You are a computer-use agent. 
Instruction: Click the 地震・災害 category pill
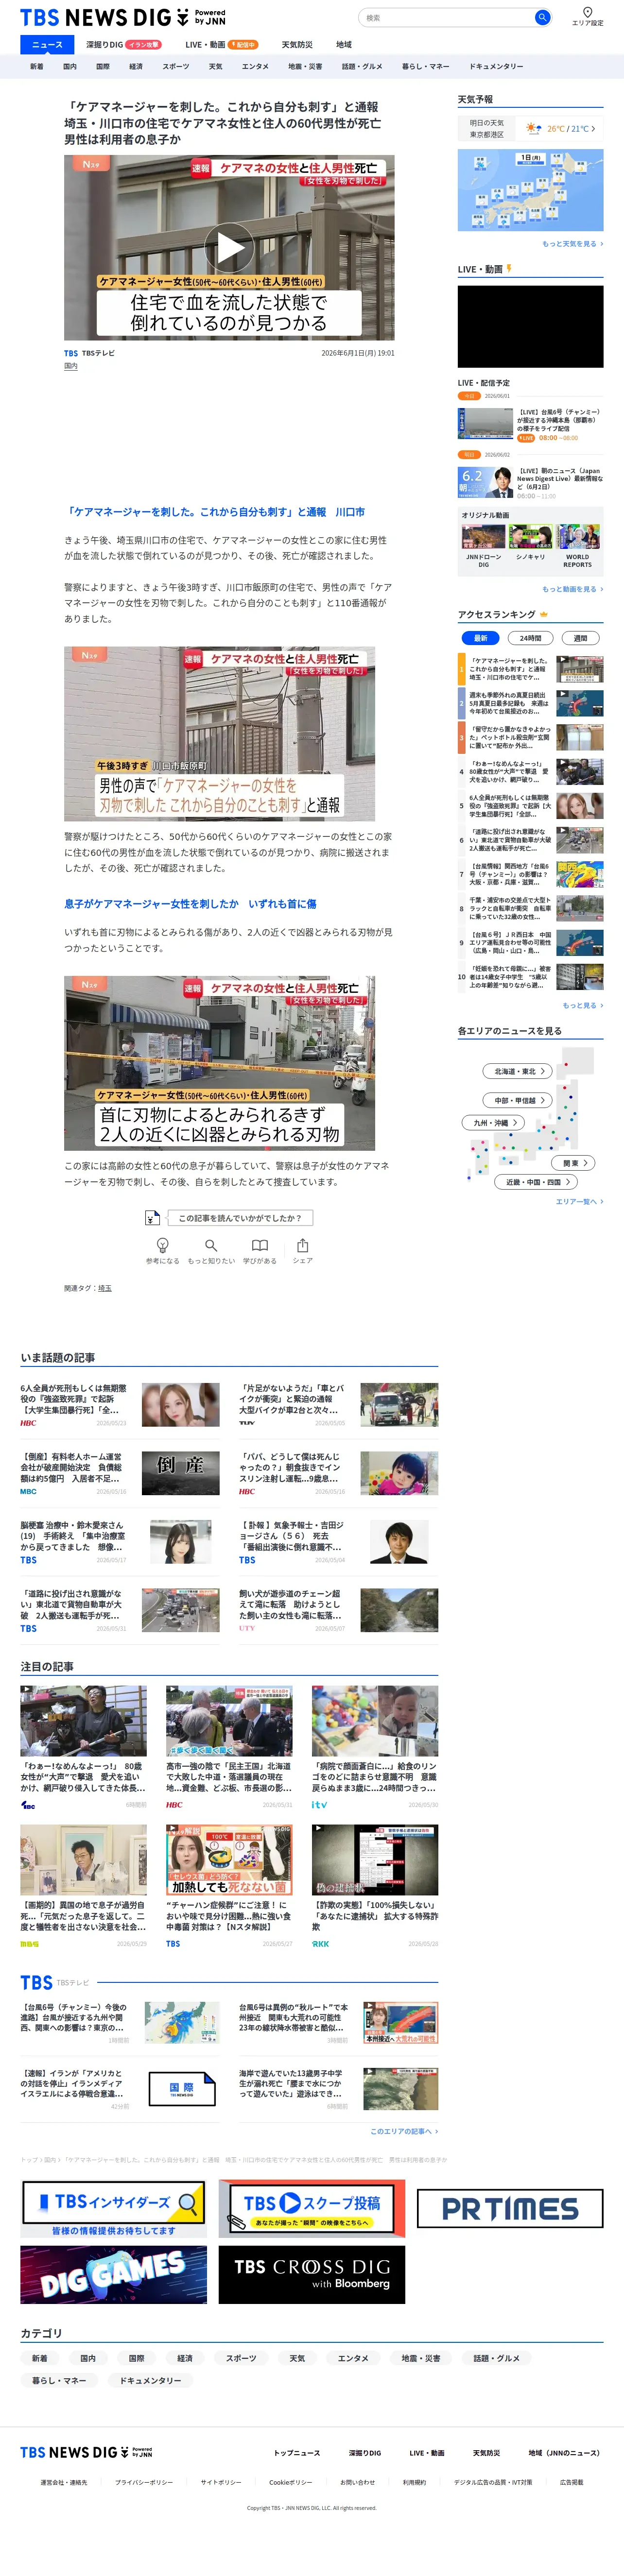click(421, 2358)
